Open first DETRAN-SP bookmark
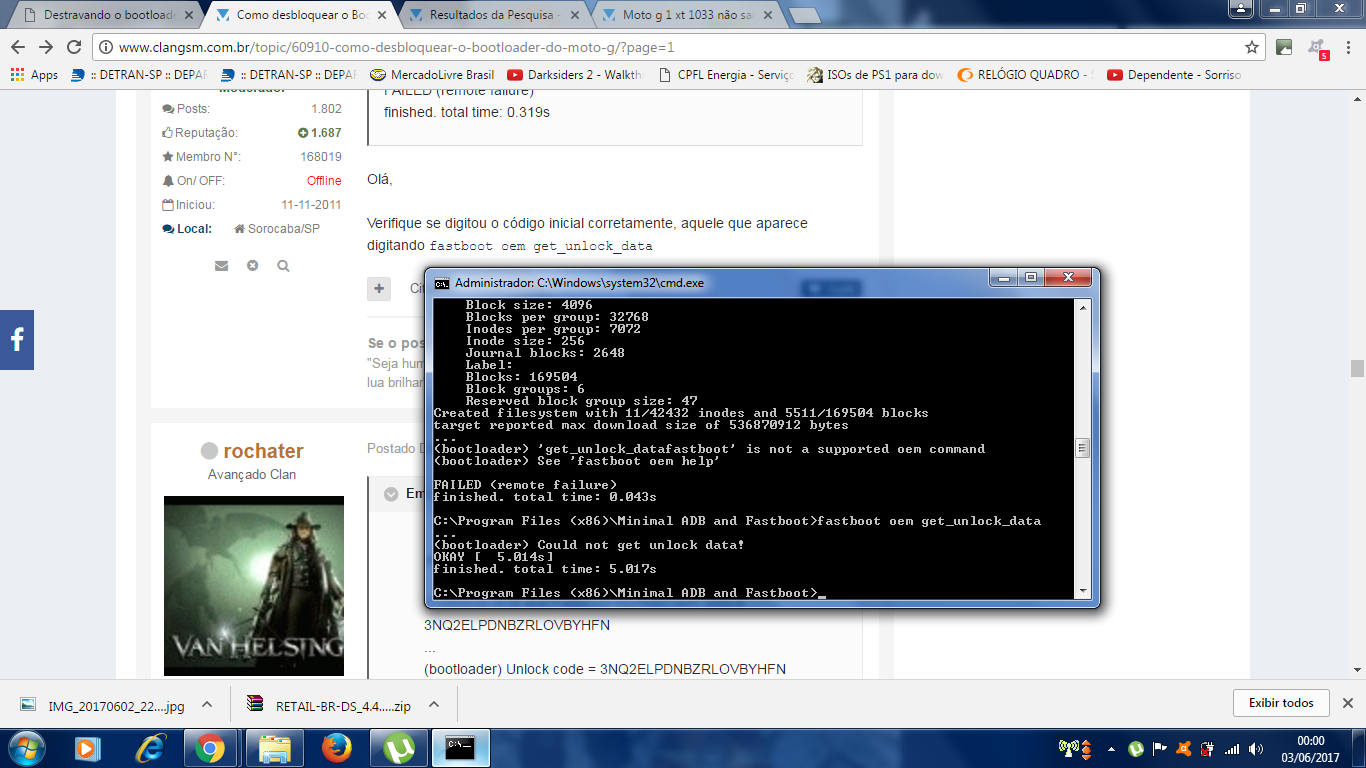 coord(139,75)
